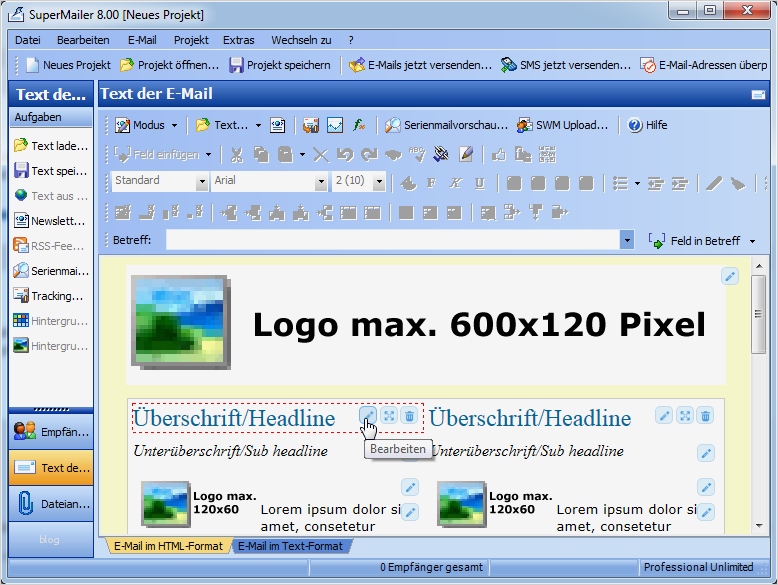Open the Datei menu
The width and height of the screenshot is (778, 585).
[28, 40]
